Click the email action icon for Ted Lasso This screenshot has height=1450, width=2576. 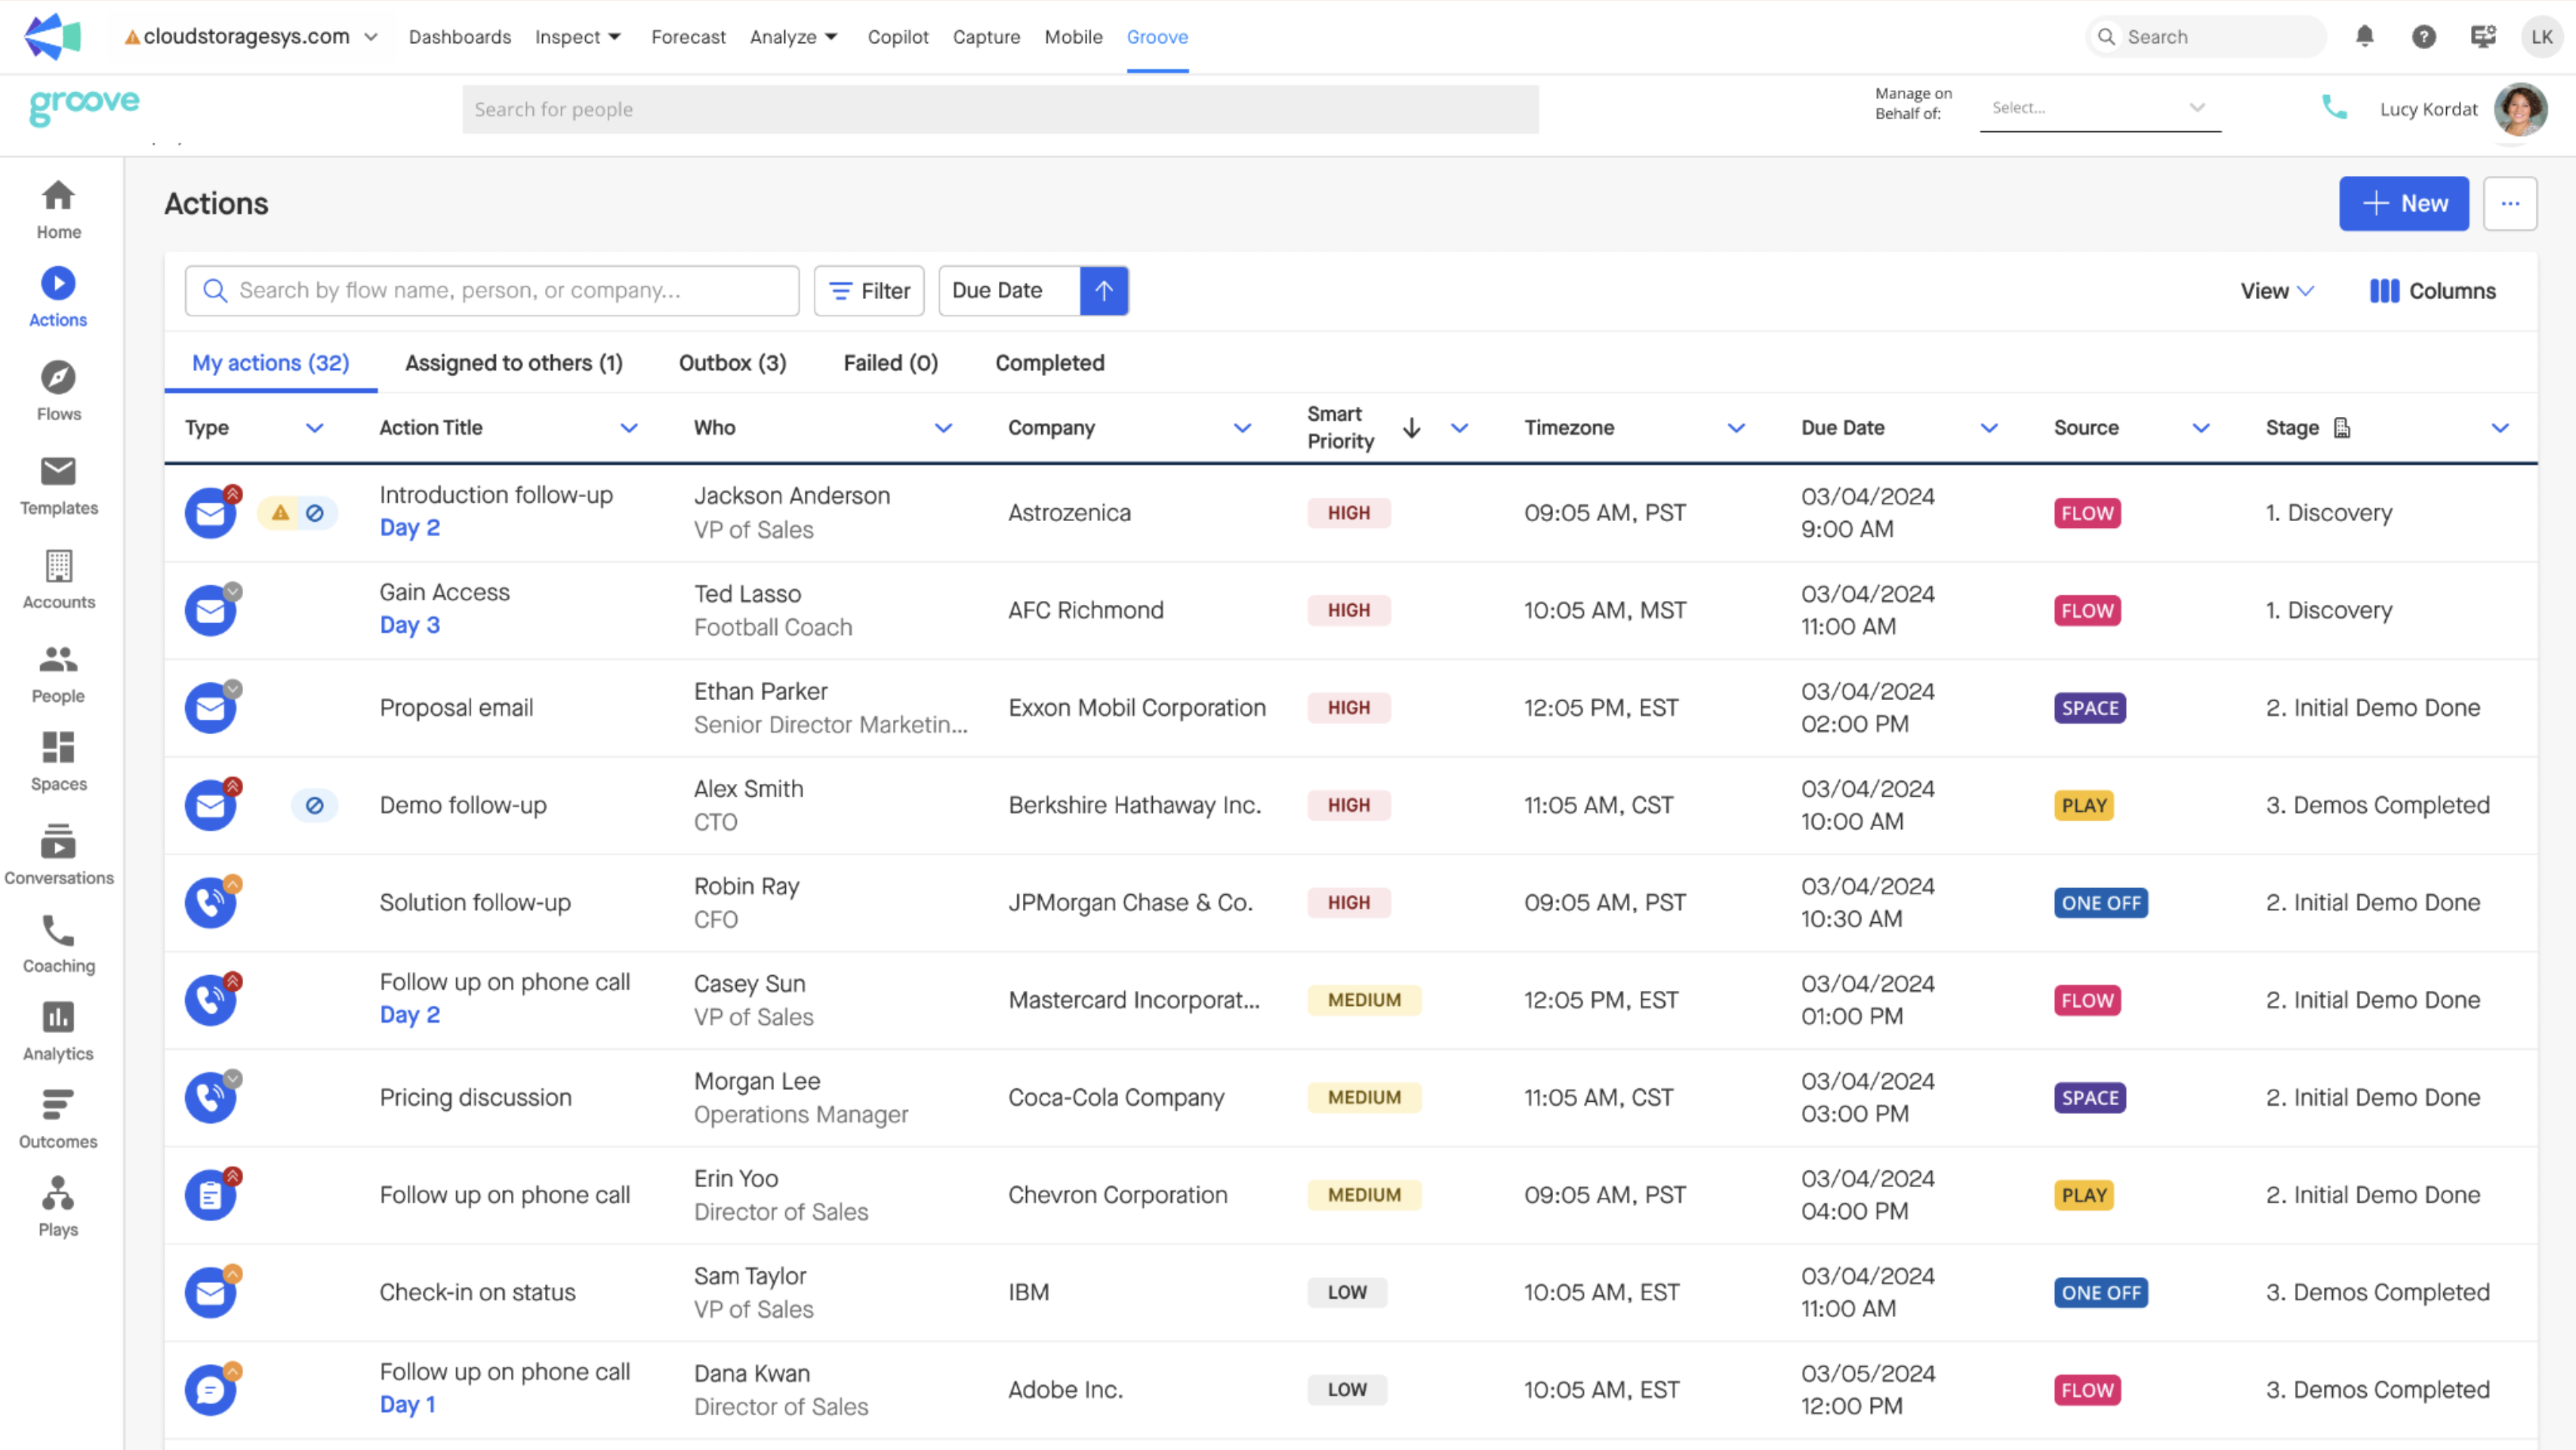[210, 611]
